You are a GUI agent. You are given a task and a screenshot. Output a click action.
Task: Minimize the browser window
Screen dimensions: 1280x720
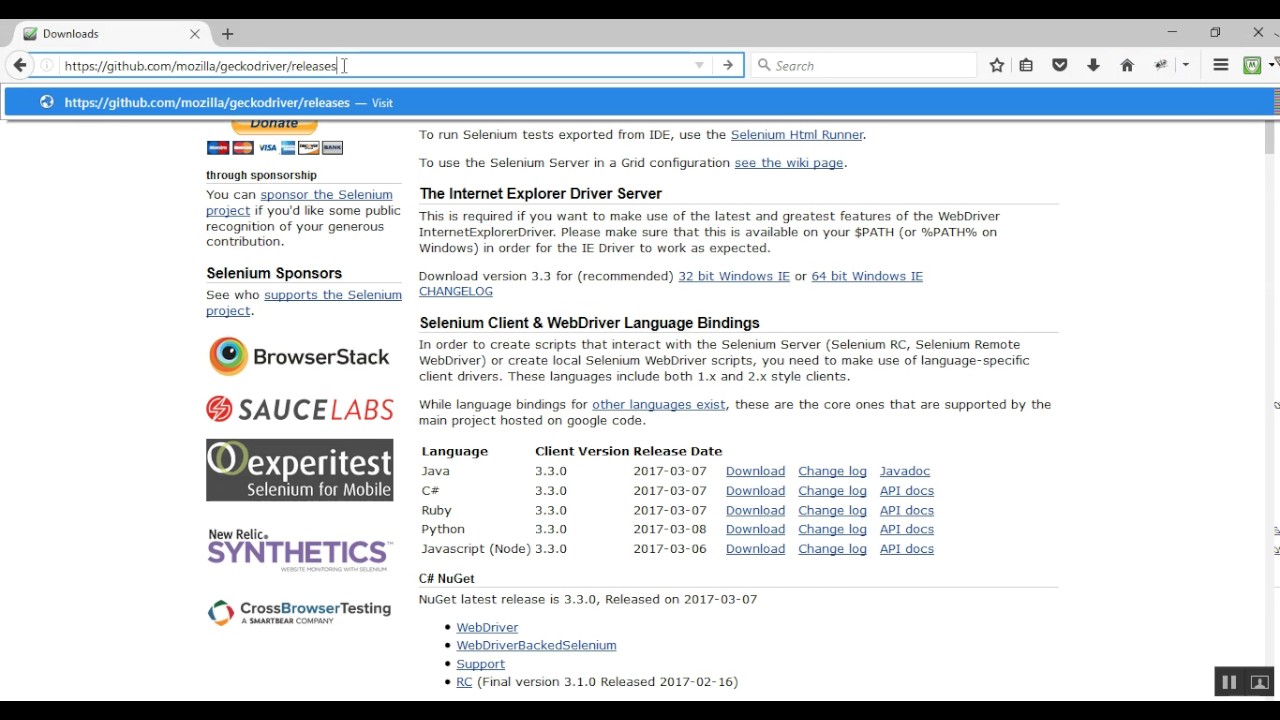tap(1172, 32)
